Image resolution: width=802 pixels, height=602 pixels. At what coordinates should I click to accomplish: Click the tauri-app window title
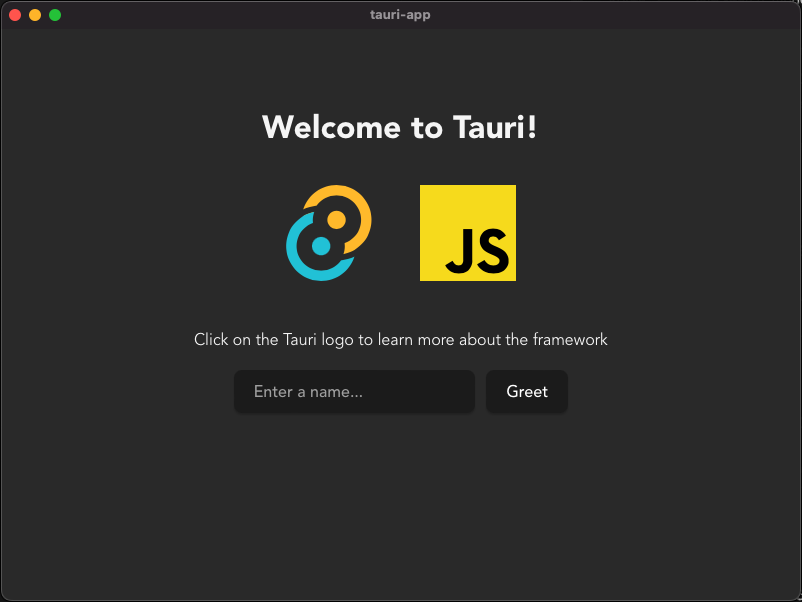[x=400, y=15]
